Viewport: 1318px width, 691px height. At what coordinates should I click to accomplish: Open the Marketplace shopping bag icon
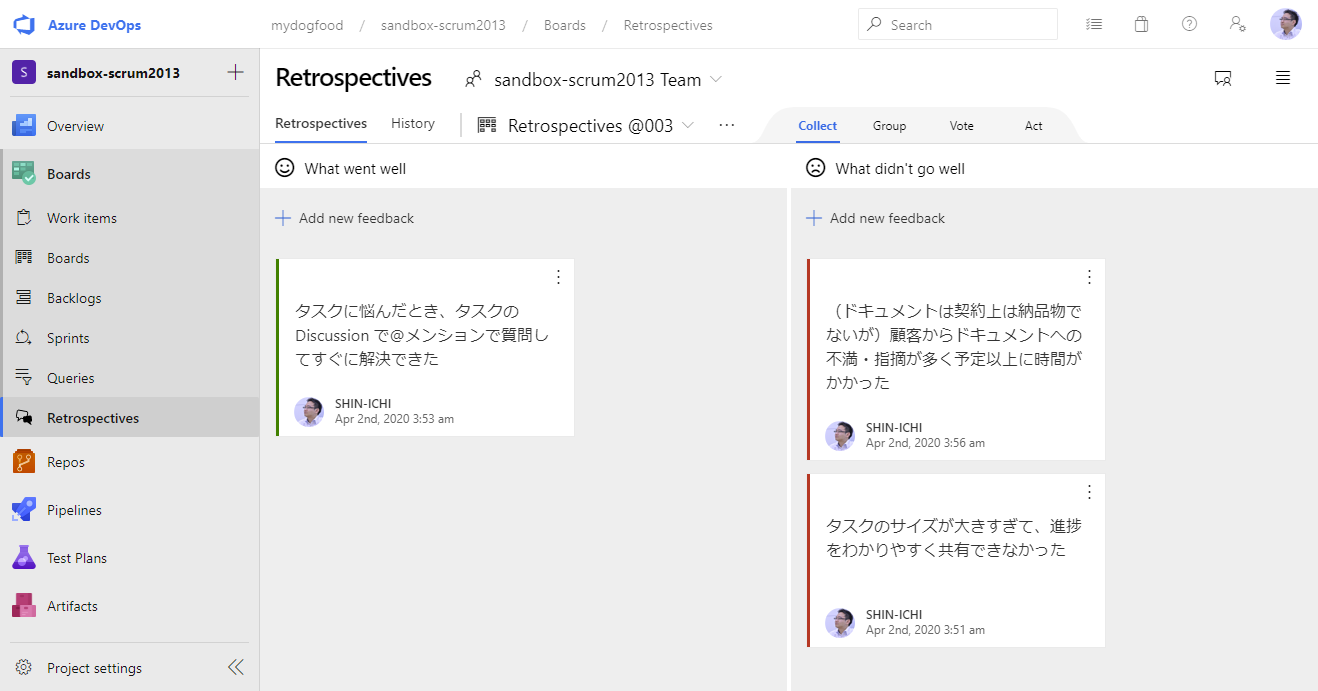(1141, 23)
